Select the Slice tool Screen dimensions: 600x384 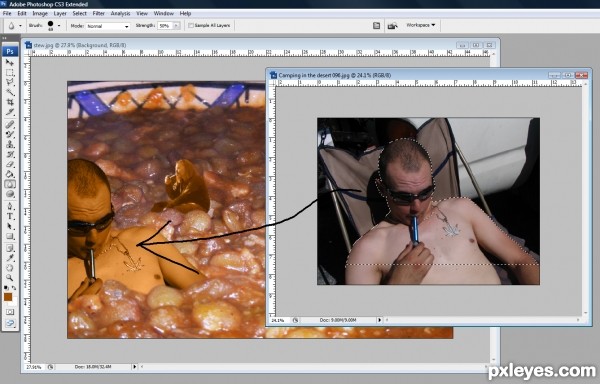(x=10, y=112)
